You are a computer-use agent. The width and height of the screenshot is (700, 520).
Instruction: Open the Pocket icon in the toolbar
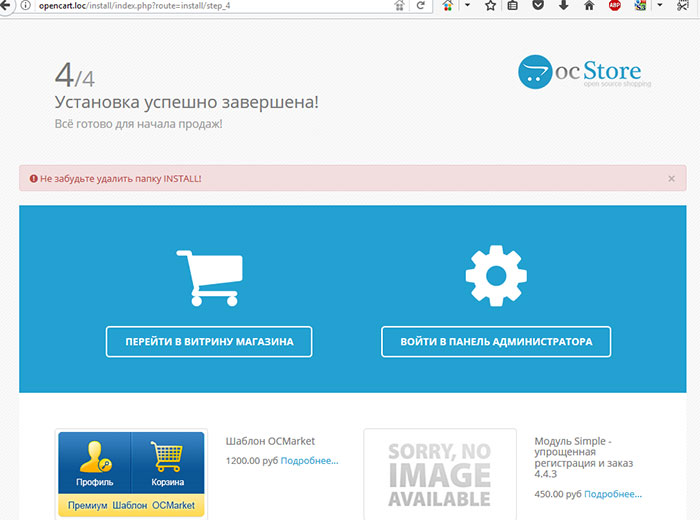(x=539, y=6)
